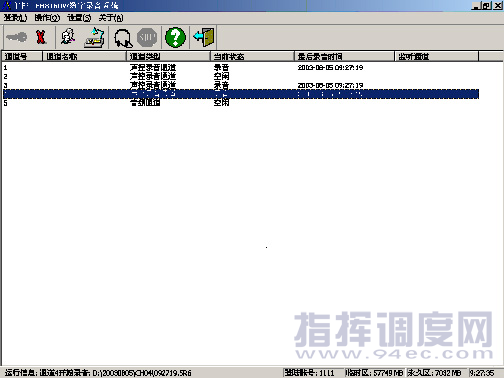Sort by the 通道号 column header
504x378 pixels.
tap(22, 56)
